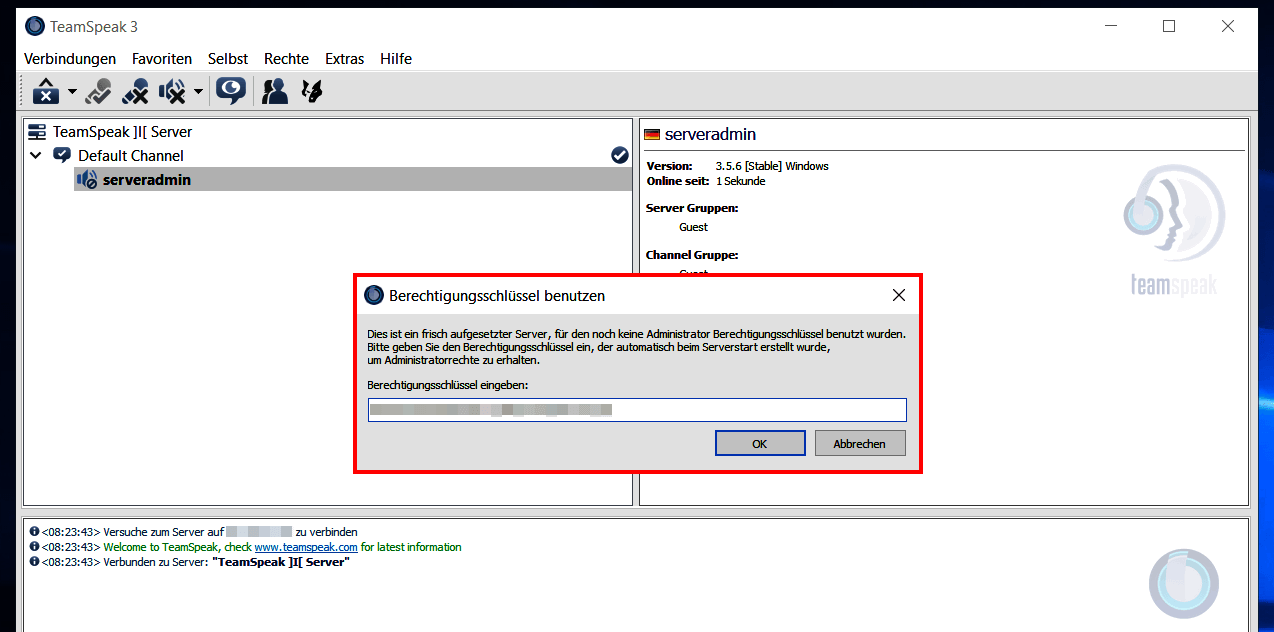Viewport: 1274px width, 632px height.
Task: Toggle away status via the speech-bubble icon
Action: 230,91
